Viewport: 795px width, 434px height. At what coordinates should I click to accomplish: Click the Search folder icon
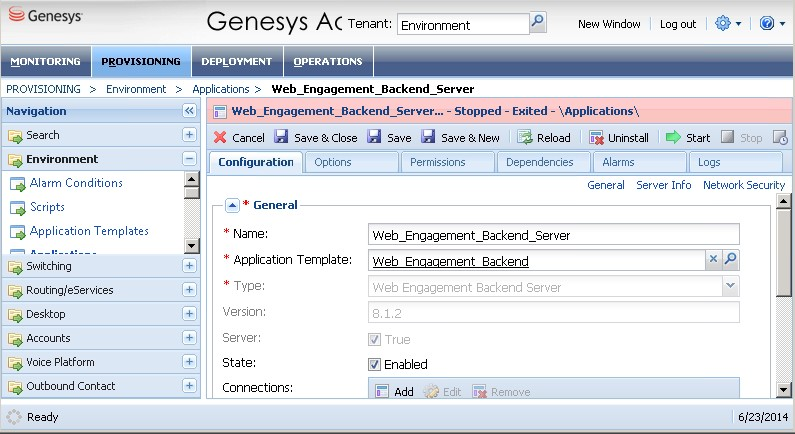[15, 136]
